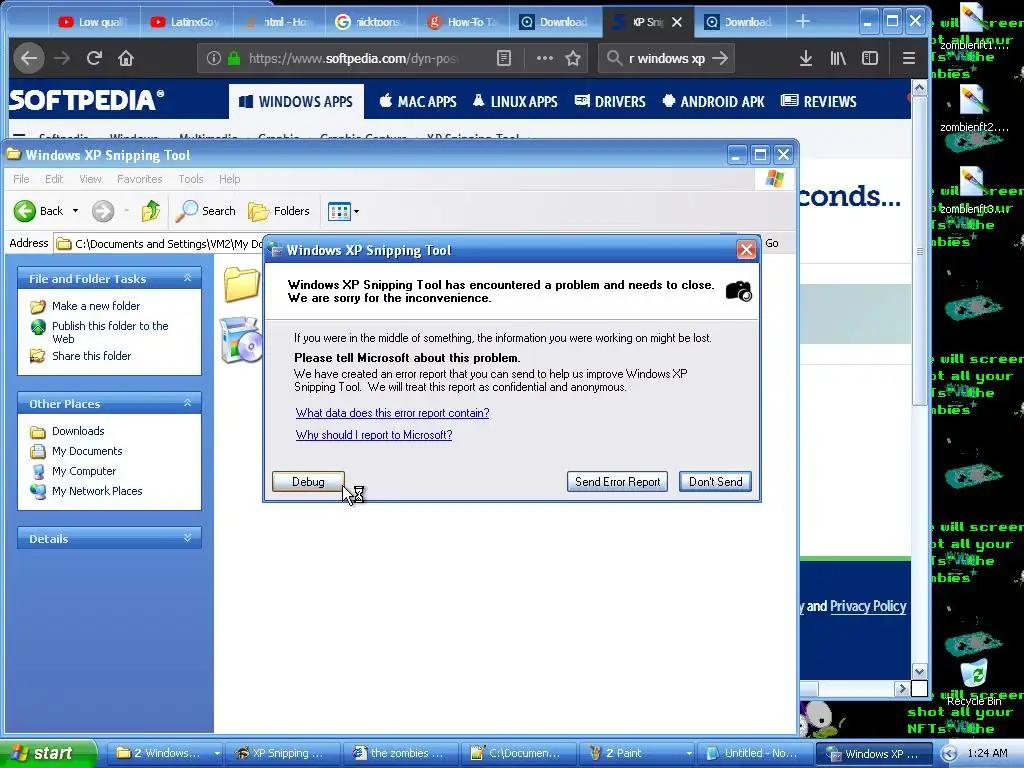Click Firefox search box 'r windows xp'
This screenshot has height=768, width=1024.
click(666, 58)
